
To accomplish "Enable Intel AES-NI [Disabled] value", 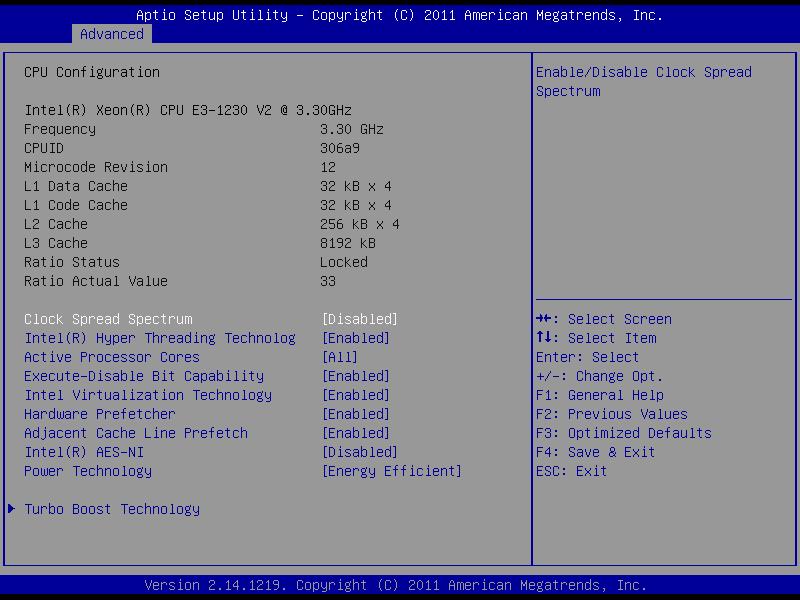I will pos(359,452).
